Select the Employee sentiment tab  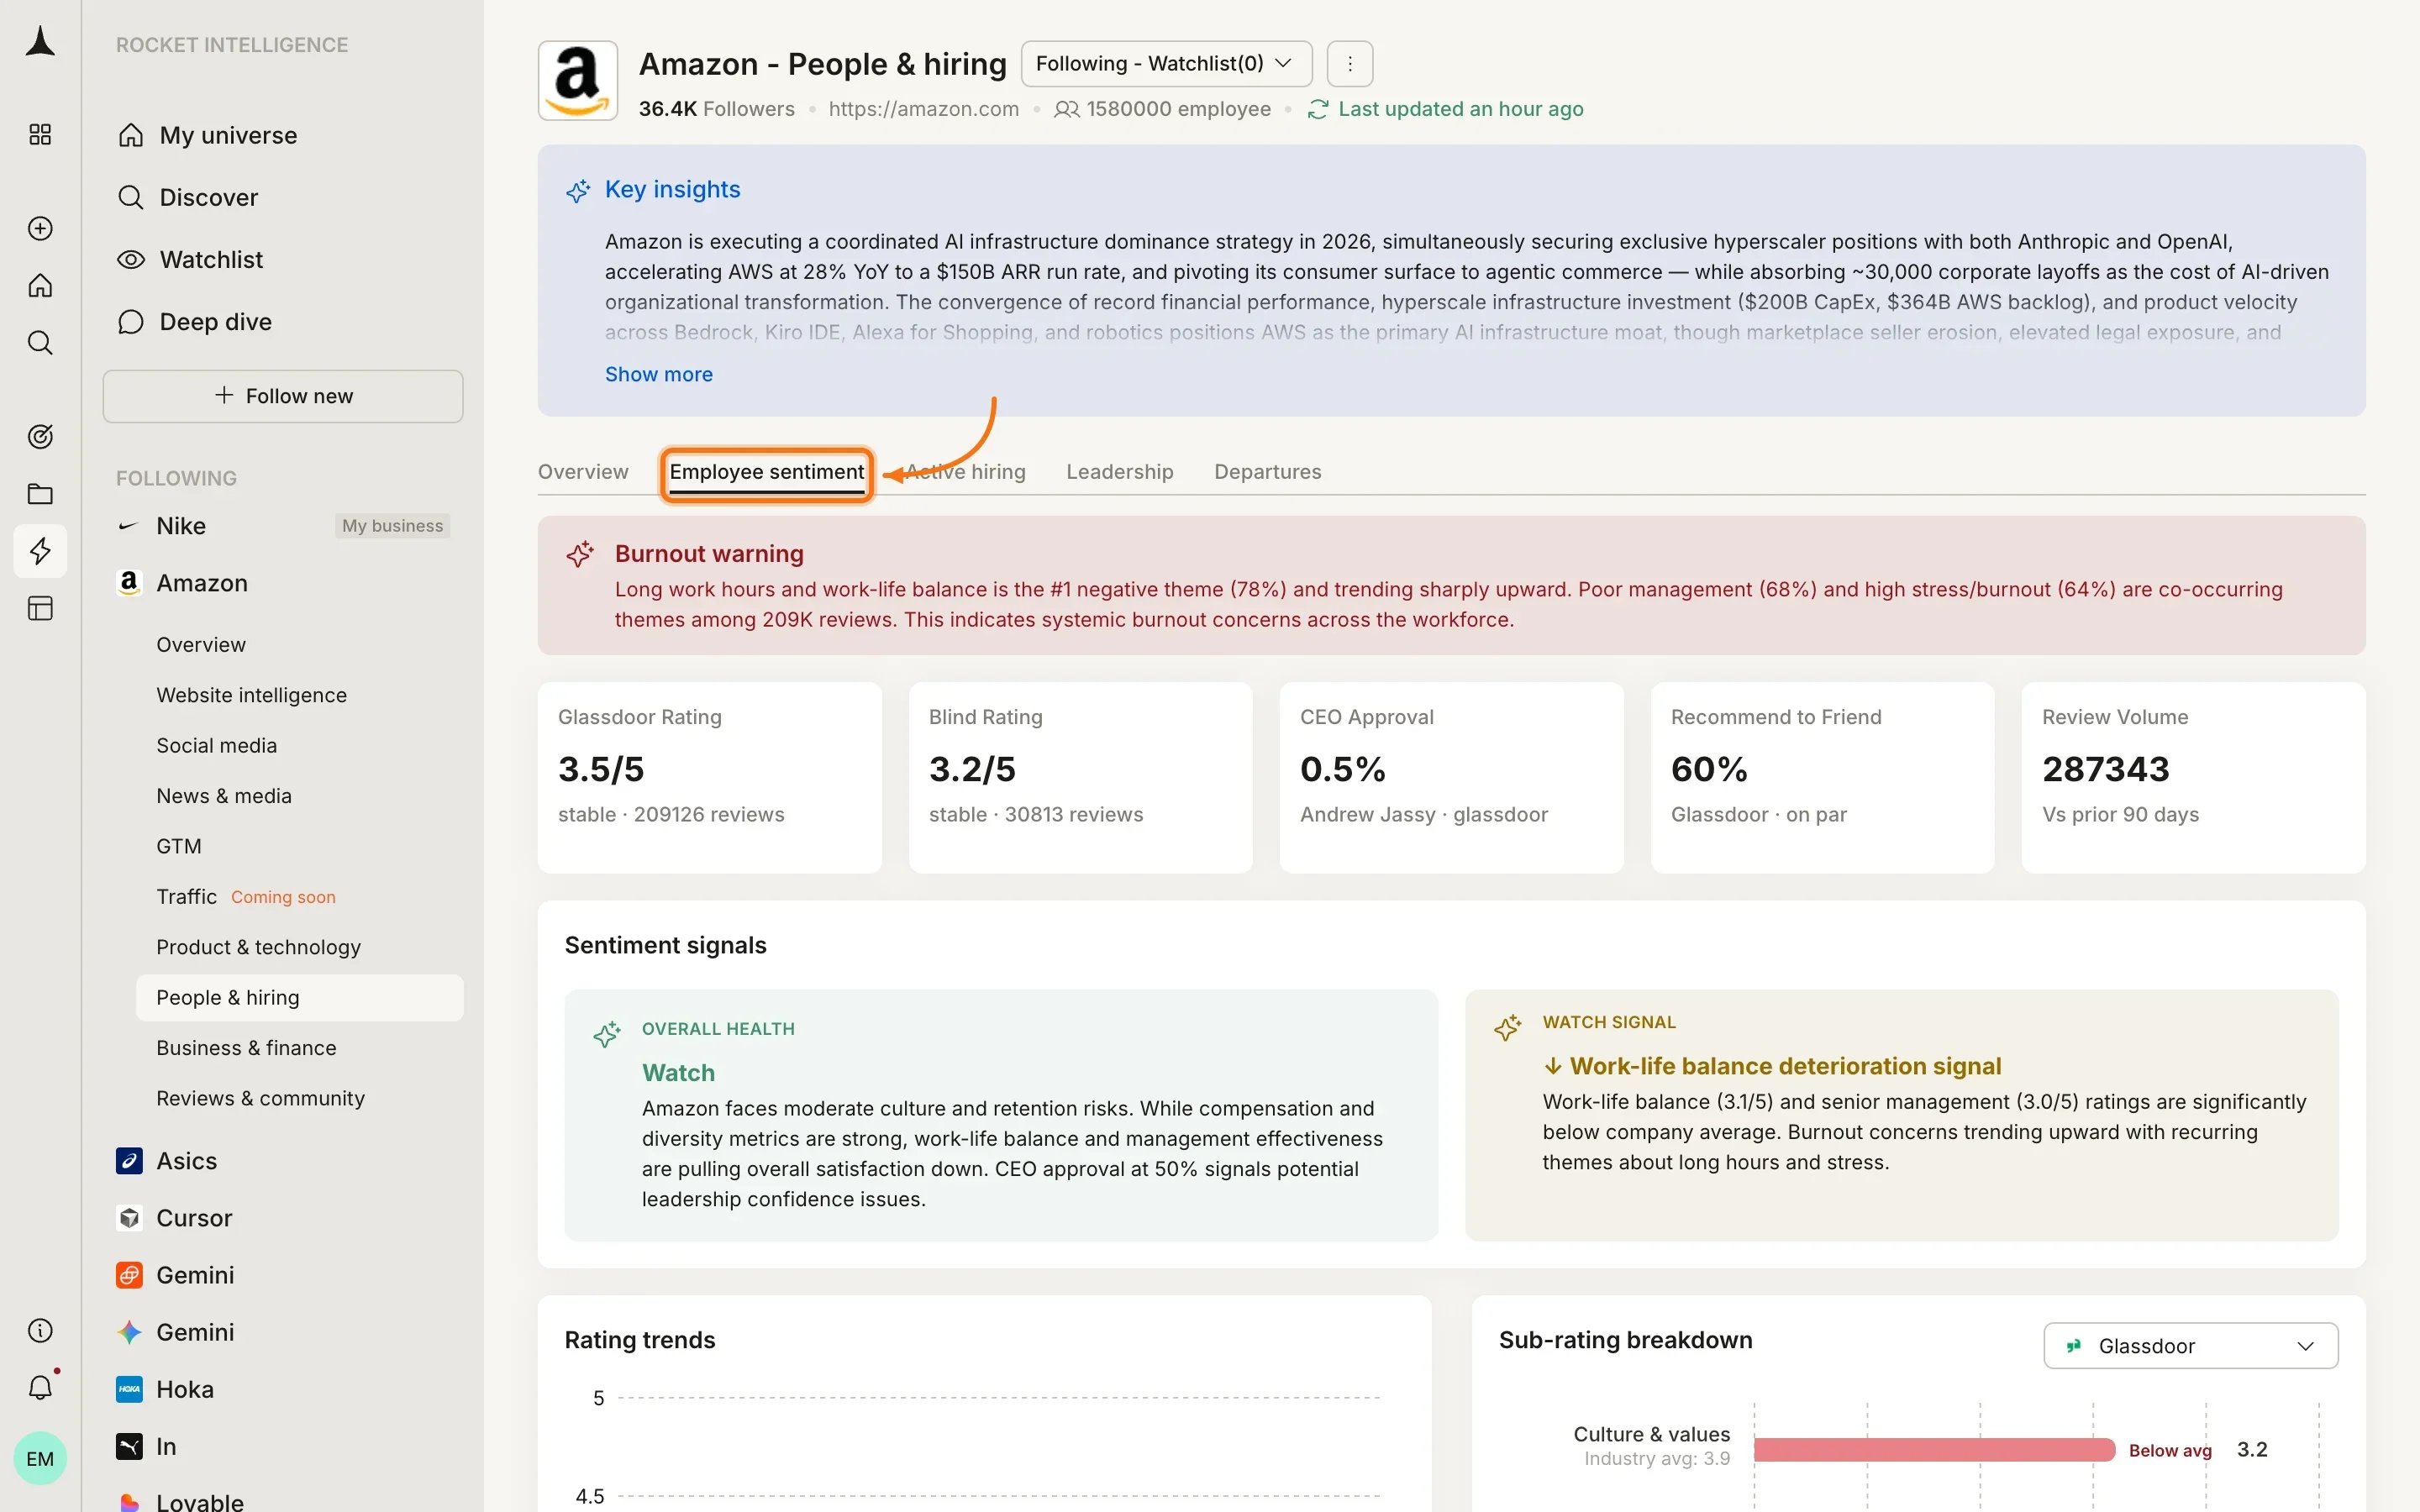pos(766,472)
